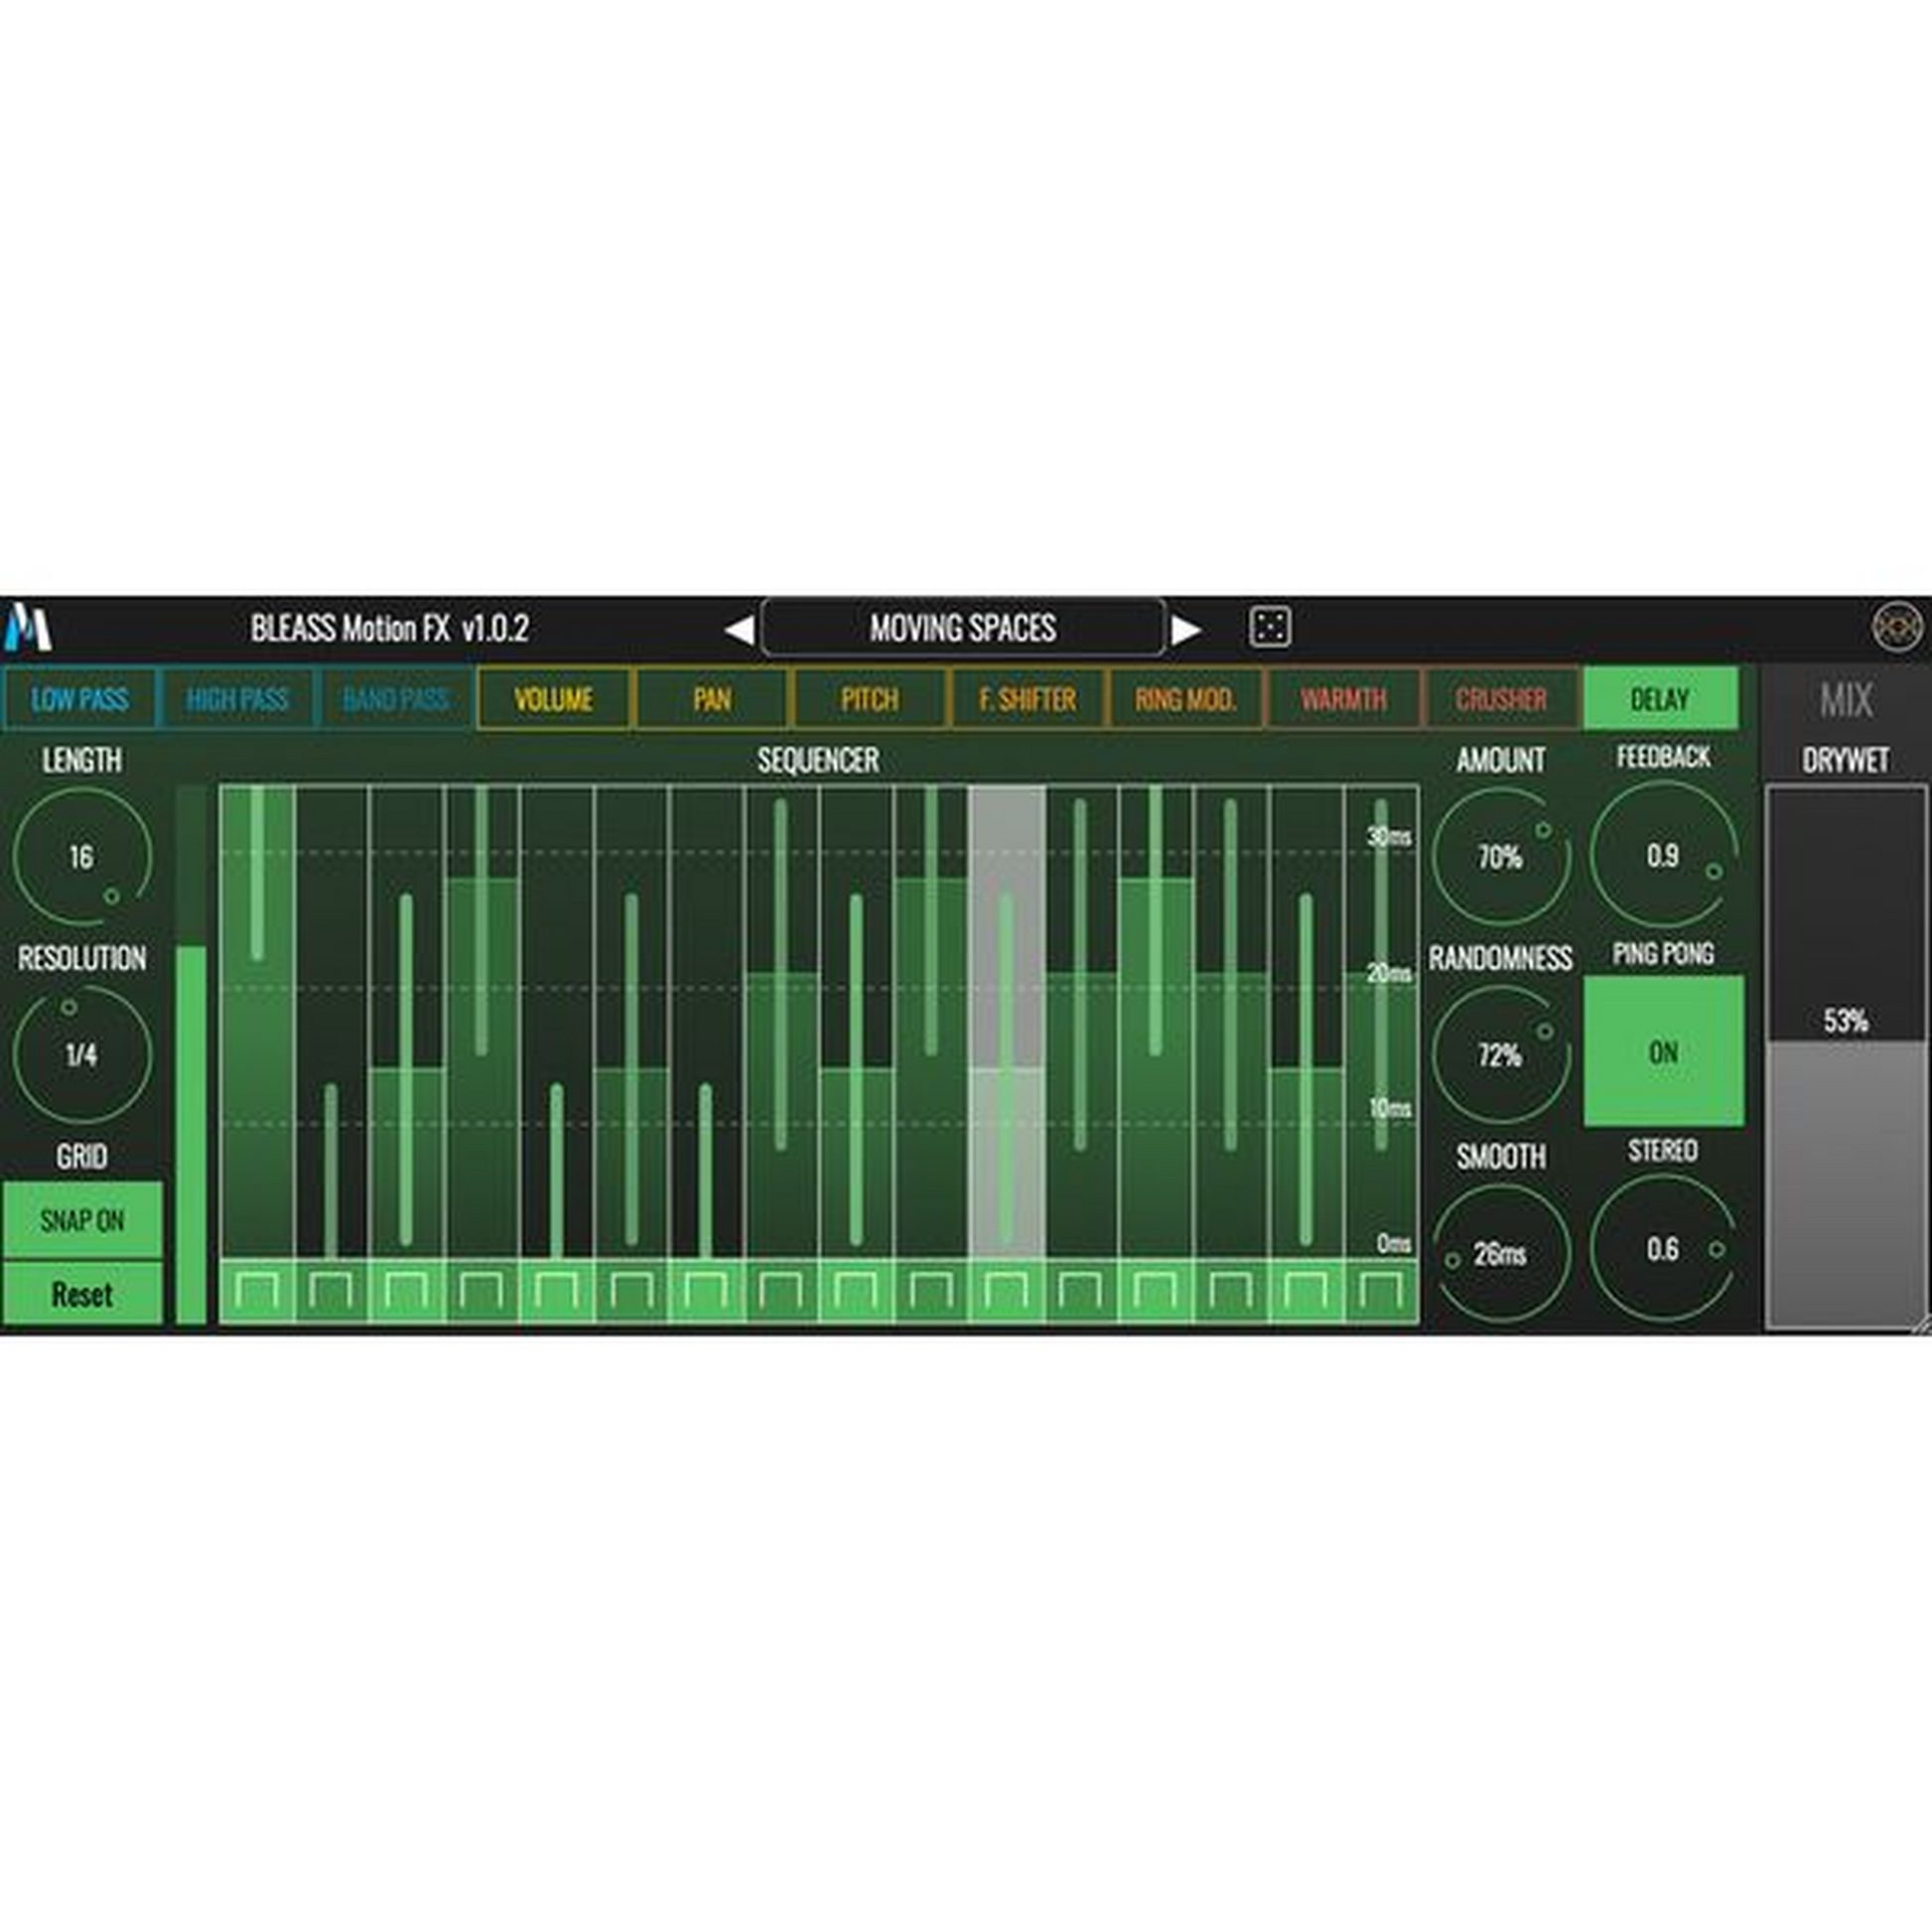This screenshot has height=1932, width=1932.
Task: Toggle the fifth sequencer step gate
Action: coord(557,1292)
